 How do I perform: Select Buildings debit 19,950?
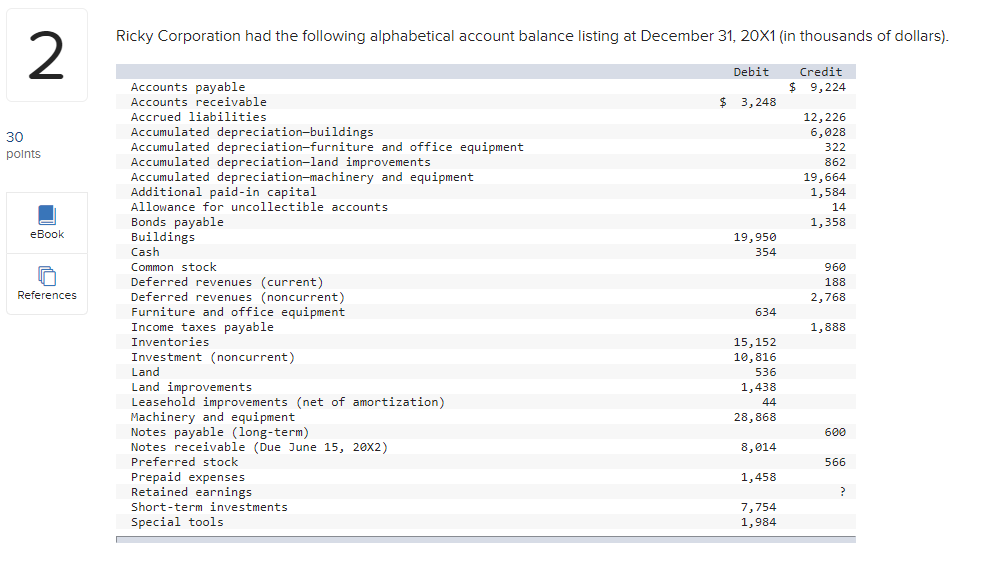click(x=755, y=237)
